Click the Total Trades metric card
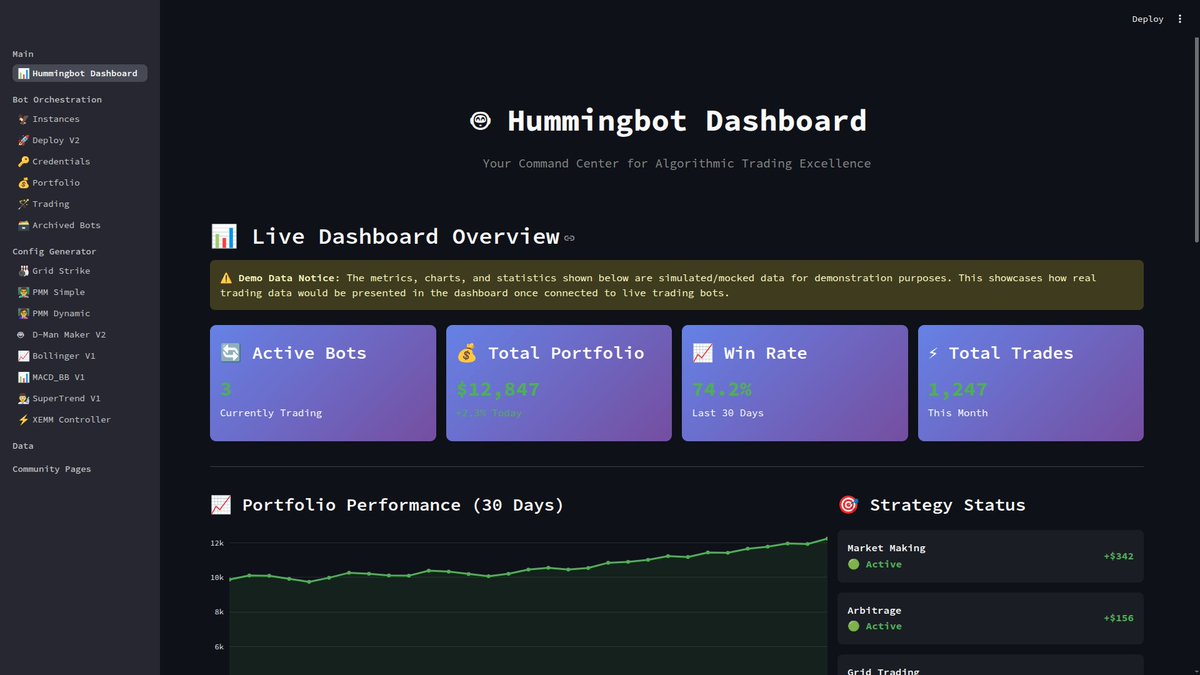Image resolution: width=1200 pixels, height=675 pixels. click(x=1031, y=383)
